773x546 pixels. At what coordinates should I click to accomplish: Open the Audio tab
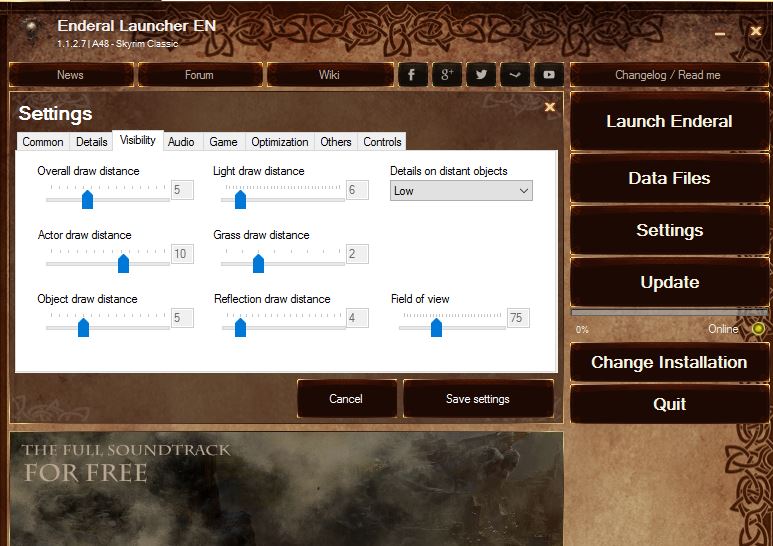click(181, 142)
